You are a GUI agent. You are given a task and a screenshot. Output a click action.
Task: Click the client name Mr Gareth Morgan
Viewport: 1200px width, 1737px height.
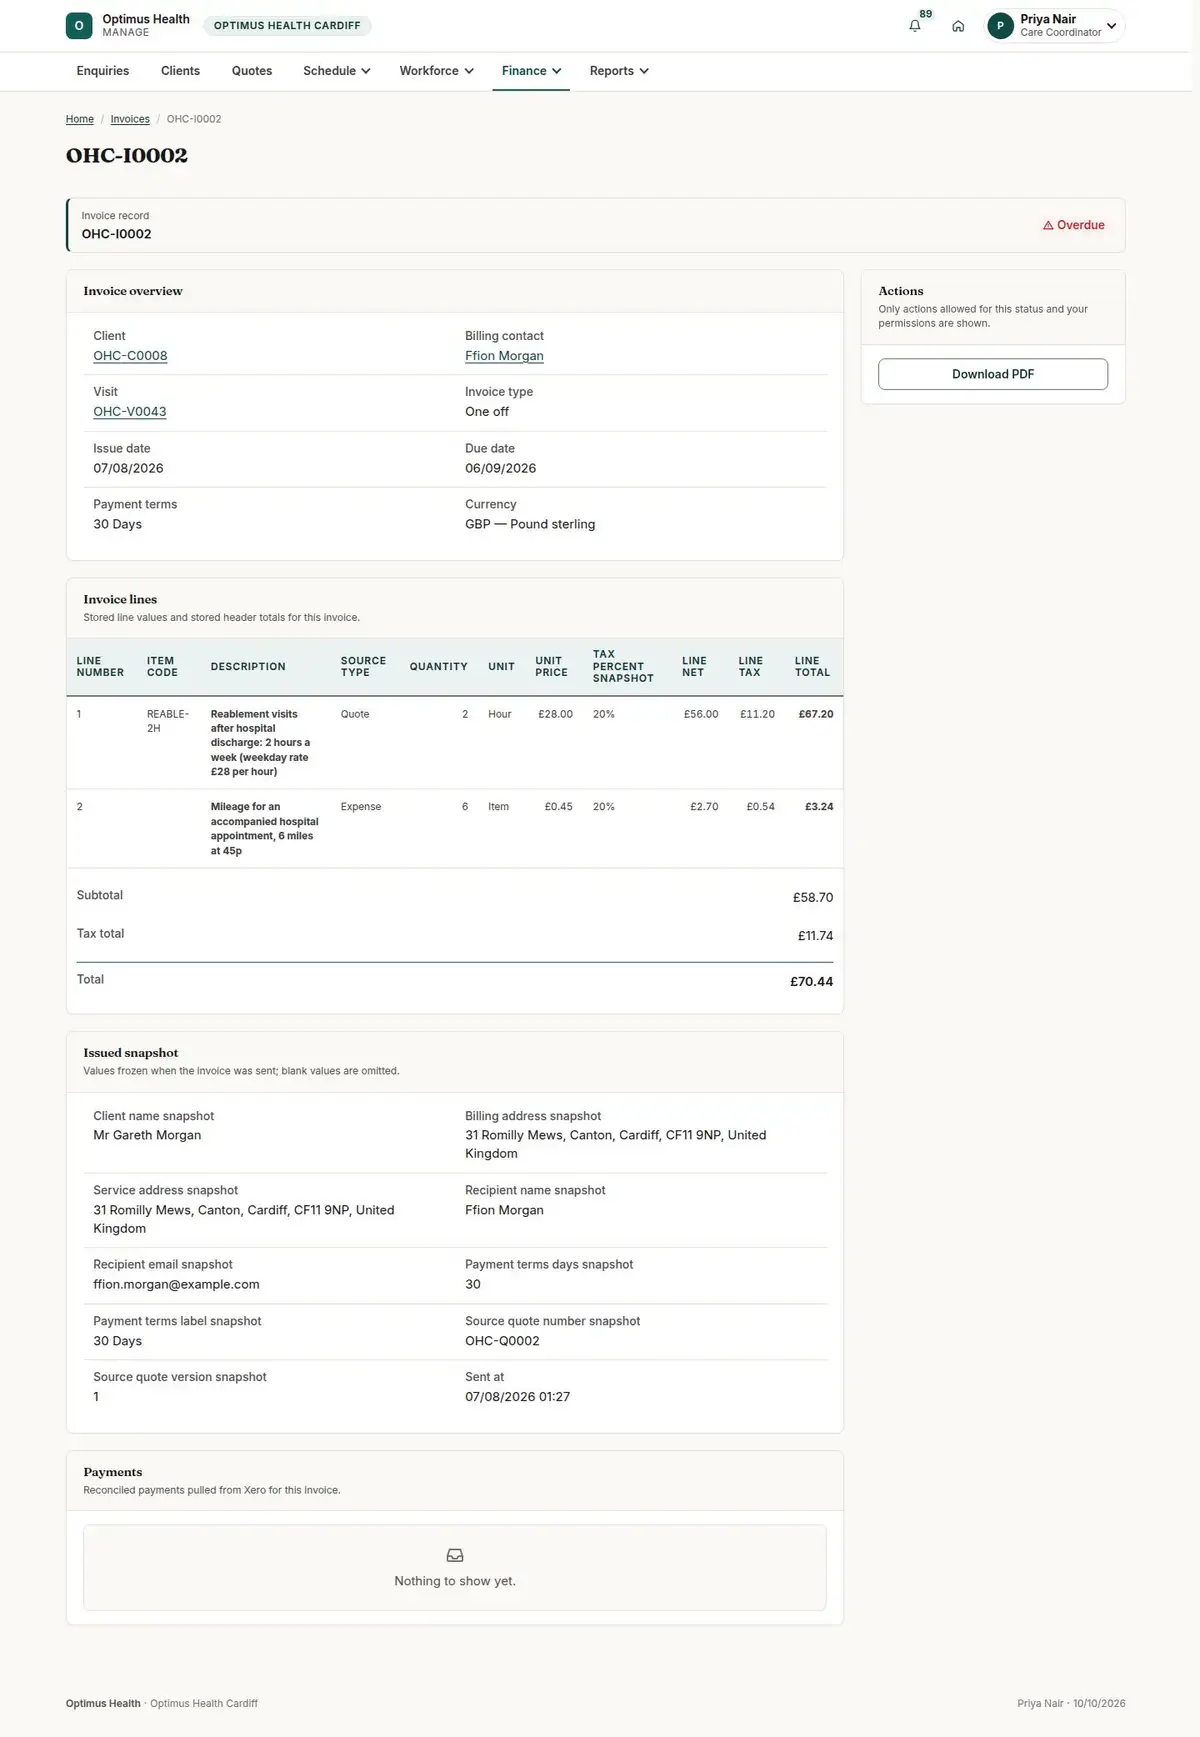[x=147, y=1135]
